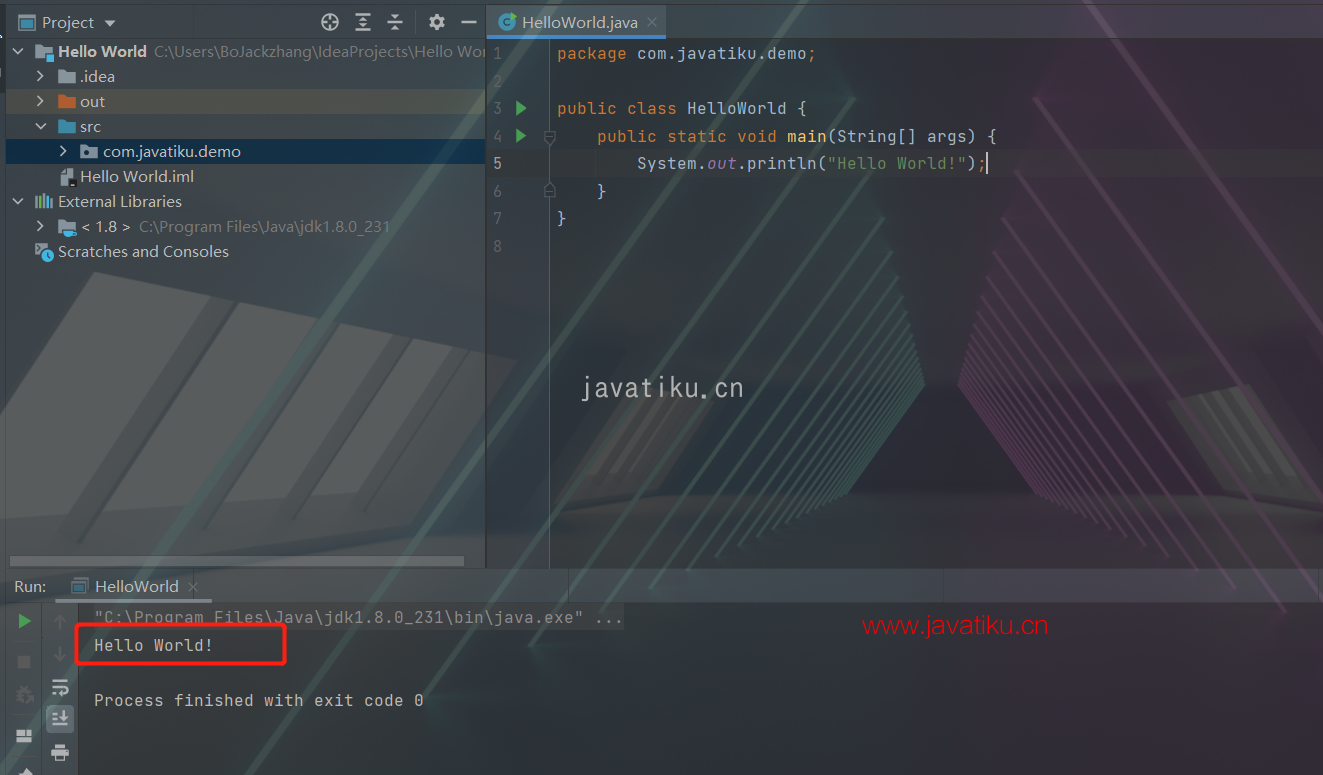This screenshot has width=1323, height=775.
Task: Click the Up the Stack Trace arrow
Action: (60, 621)
